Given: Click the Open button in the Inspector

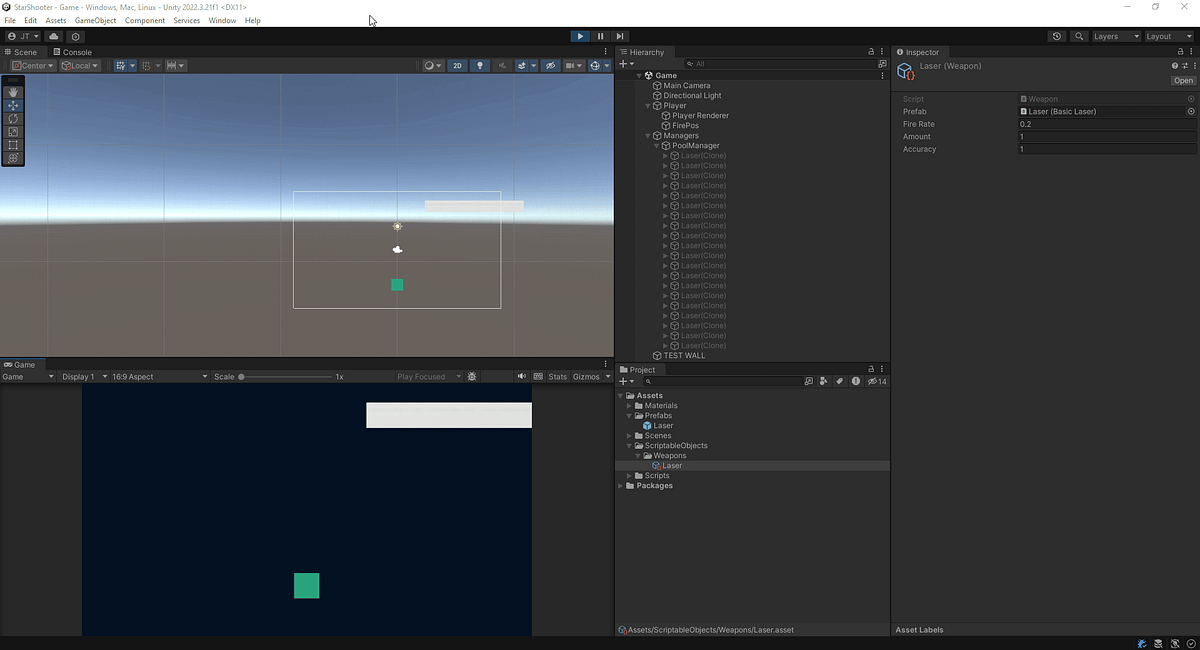Looking at the screenshot, I should coord(1183,80).
